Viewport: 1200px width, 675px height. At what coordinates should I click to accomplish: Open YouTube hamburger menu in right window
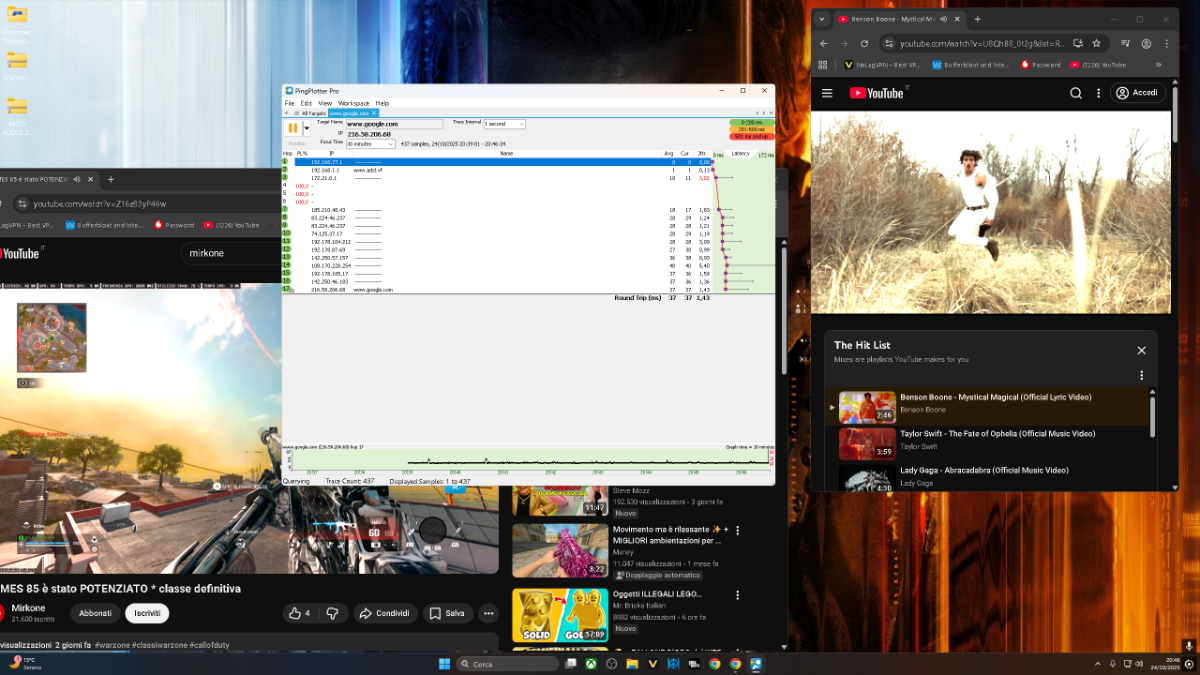[x=827, y=93]
